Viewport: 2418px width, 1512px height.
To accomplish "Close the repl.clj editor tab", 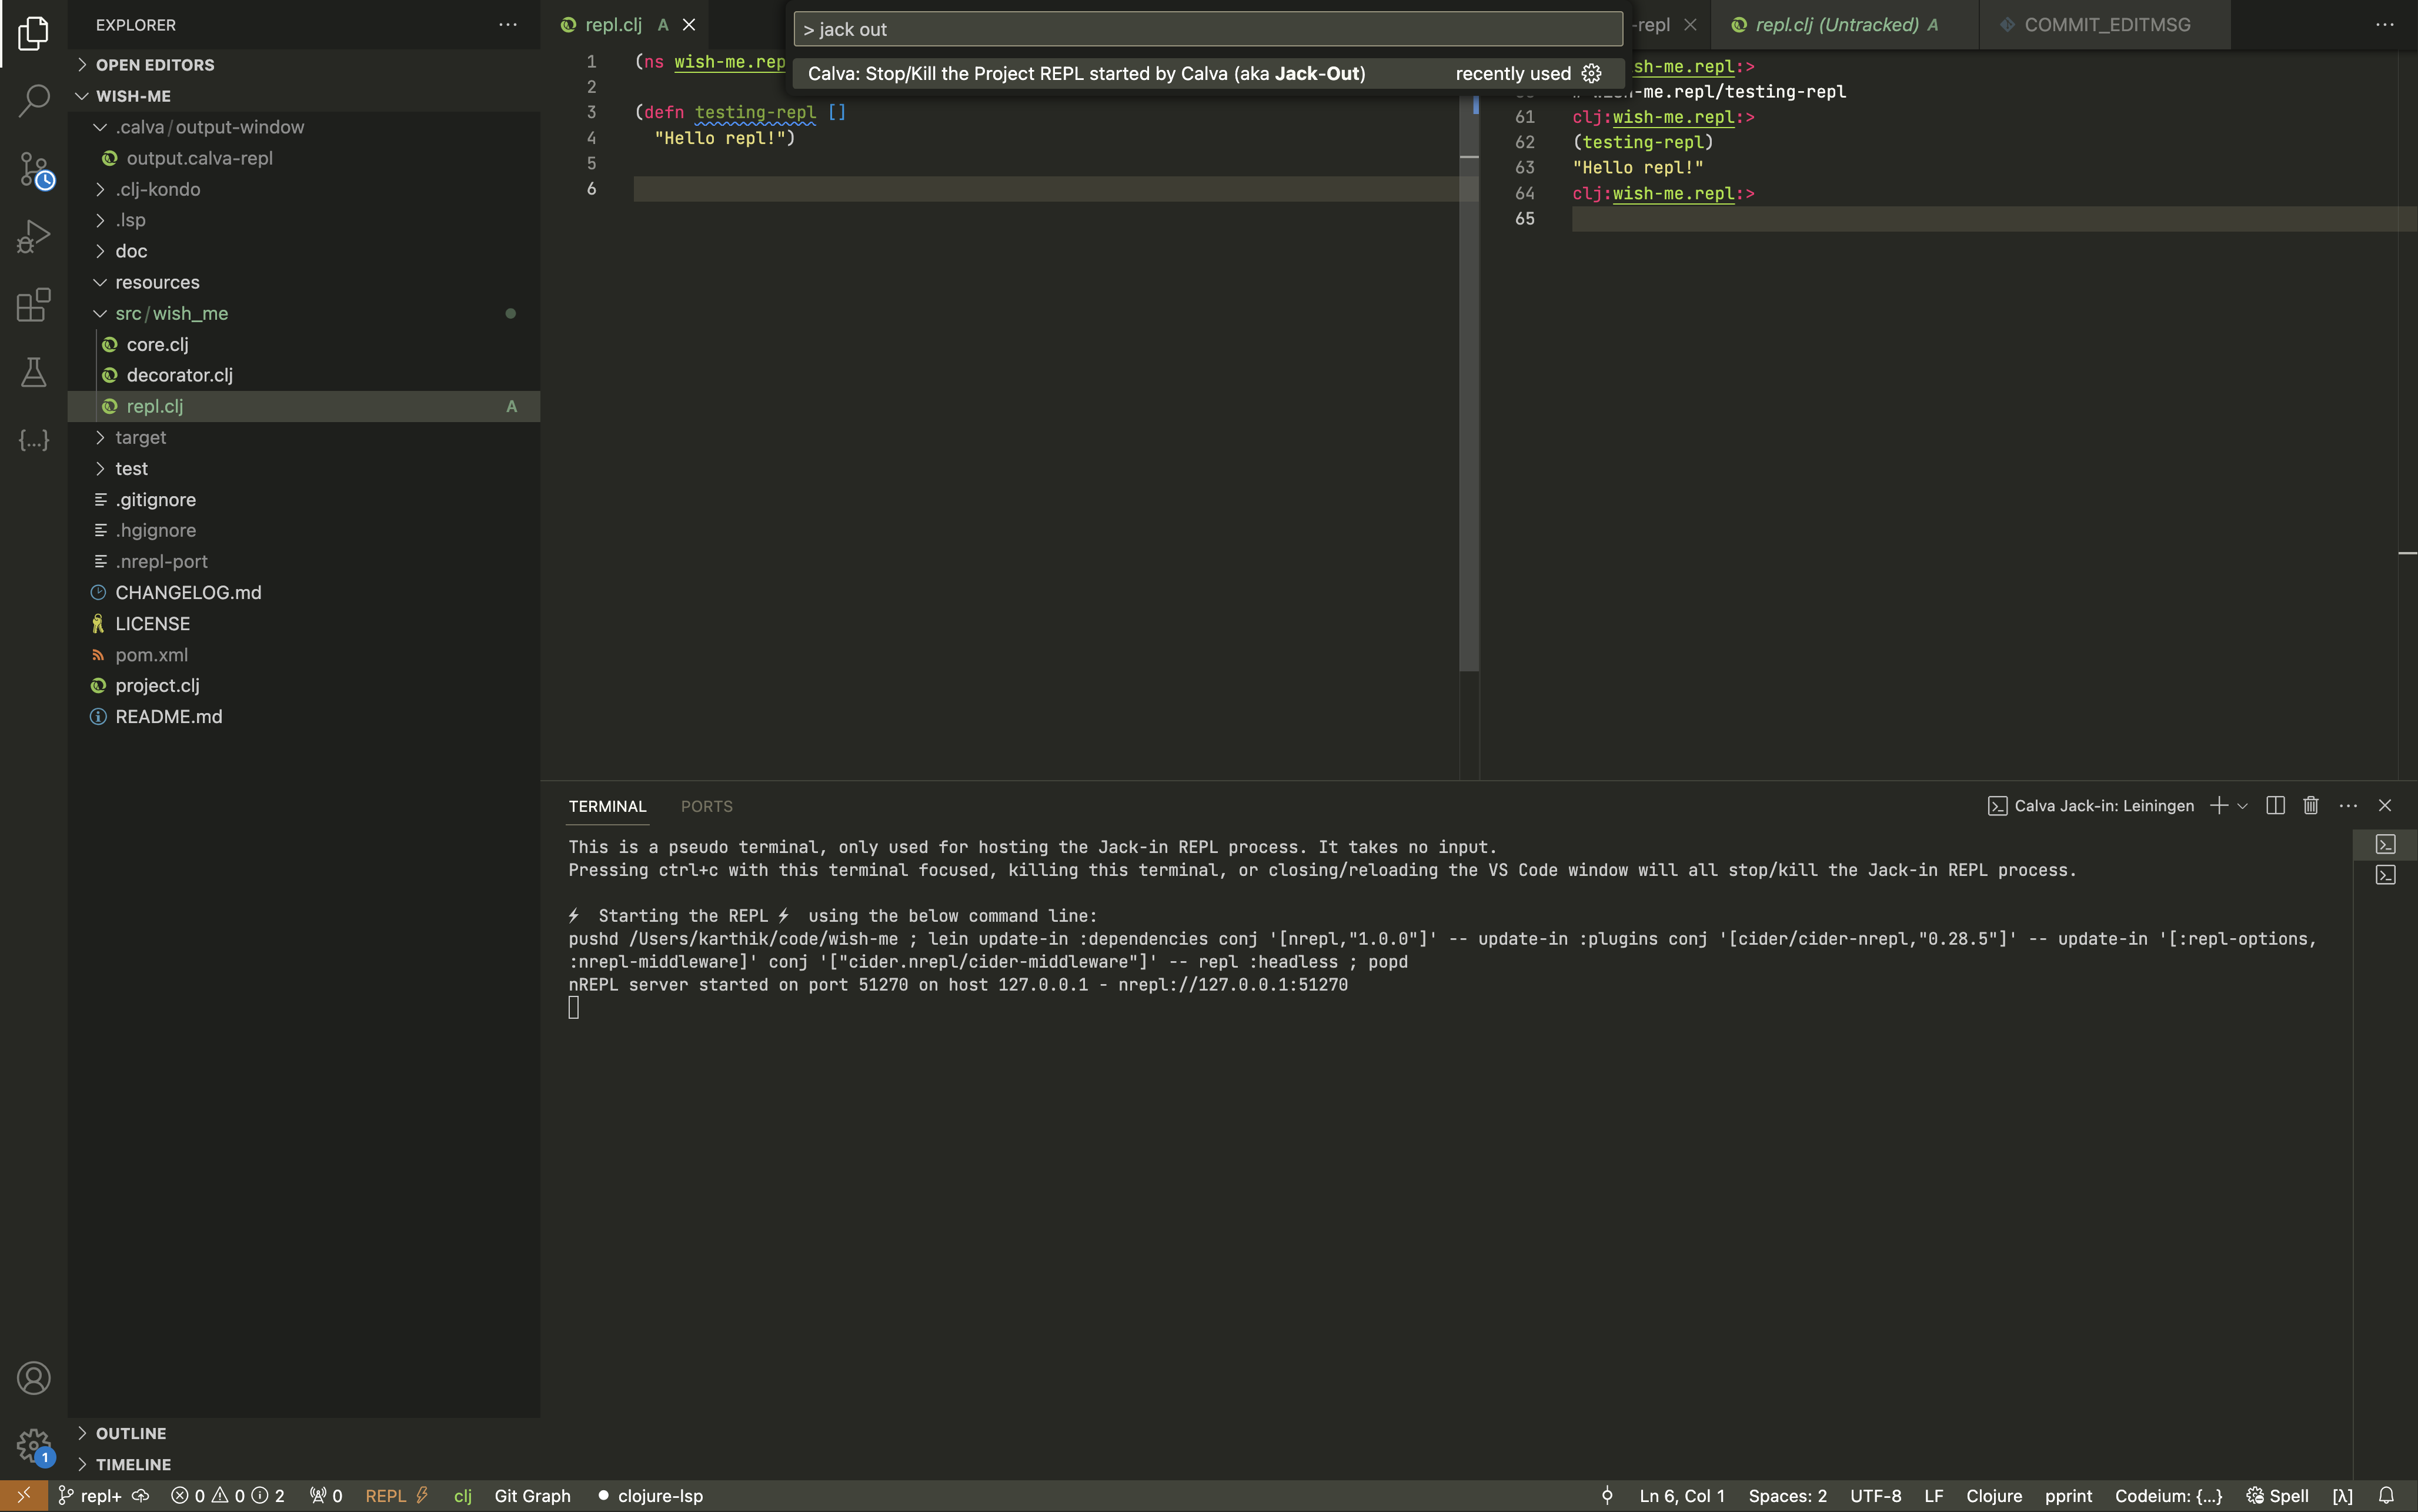I will pos(689,25).
